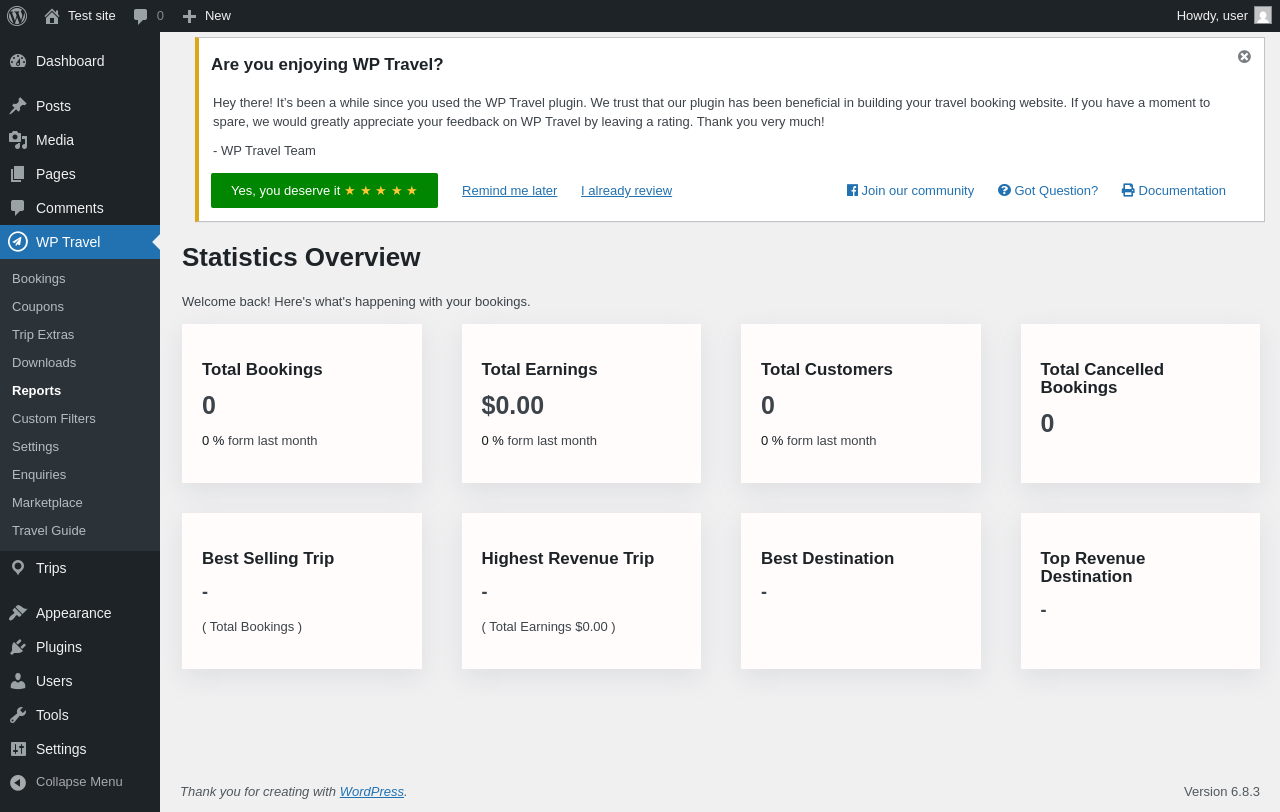Screen dimensions: 1280x812
Task: Dismiss the WP Travel review notice
Action: [x=1244, y=57]
